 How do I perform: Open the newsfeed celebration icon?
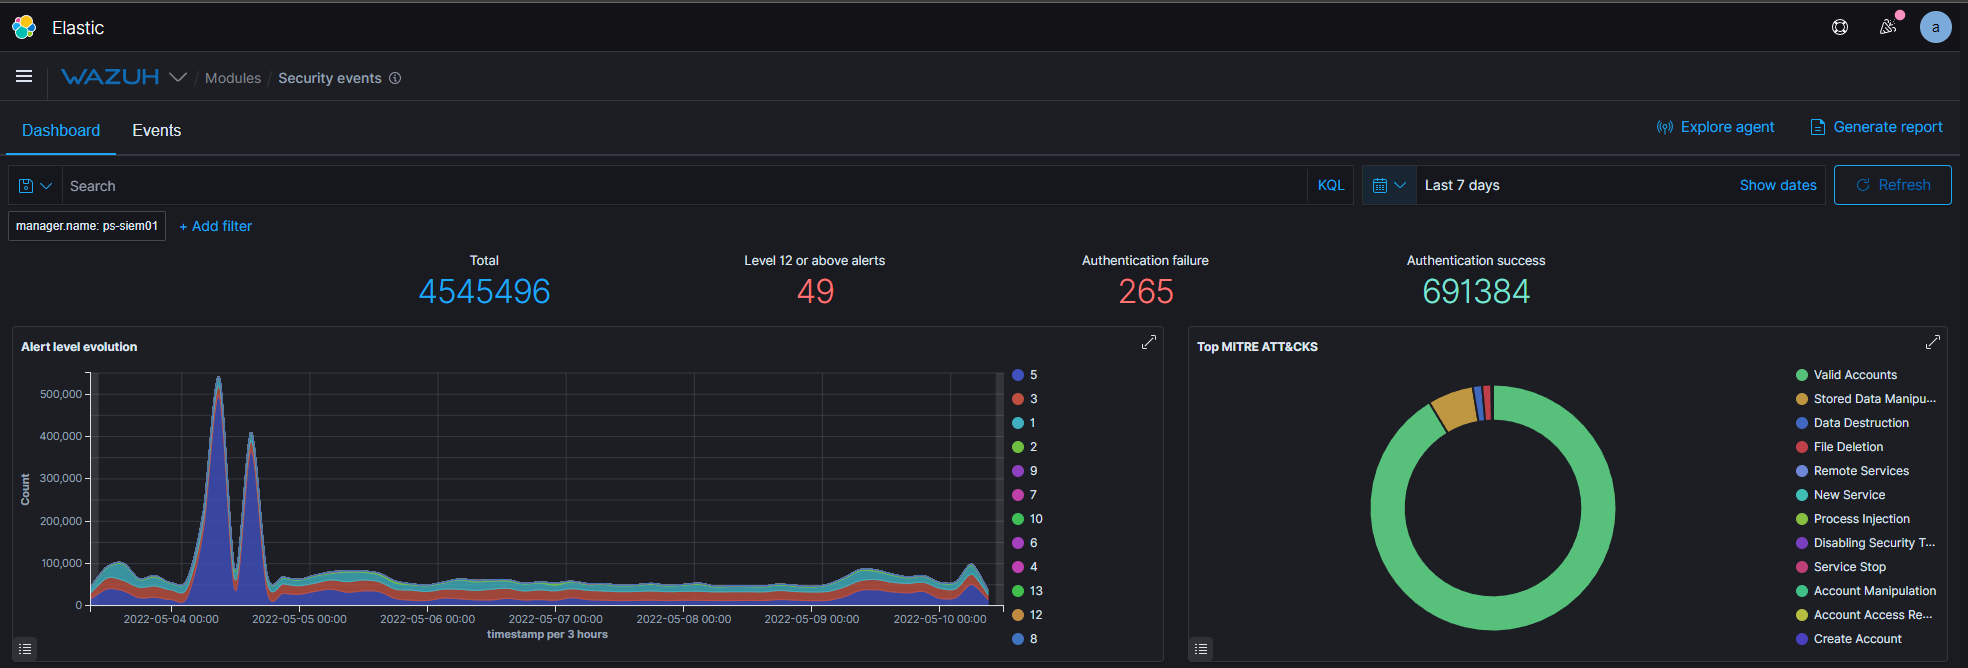pos(1888,27)
